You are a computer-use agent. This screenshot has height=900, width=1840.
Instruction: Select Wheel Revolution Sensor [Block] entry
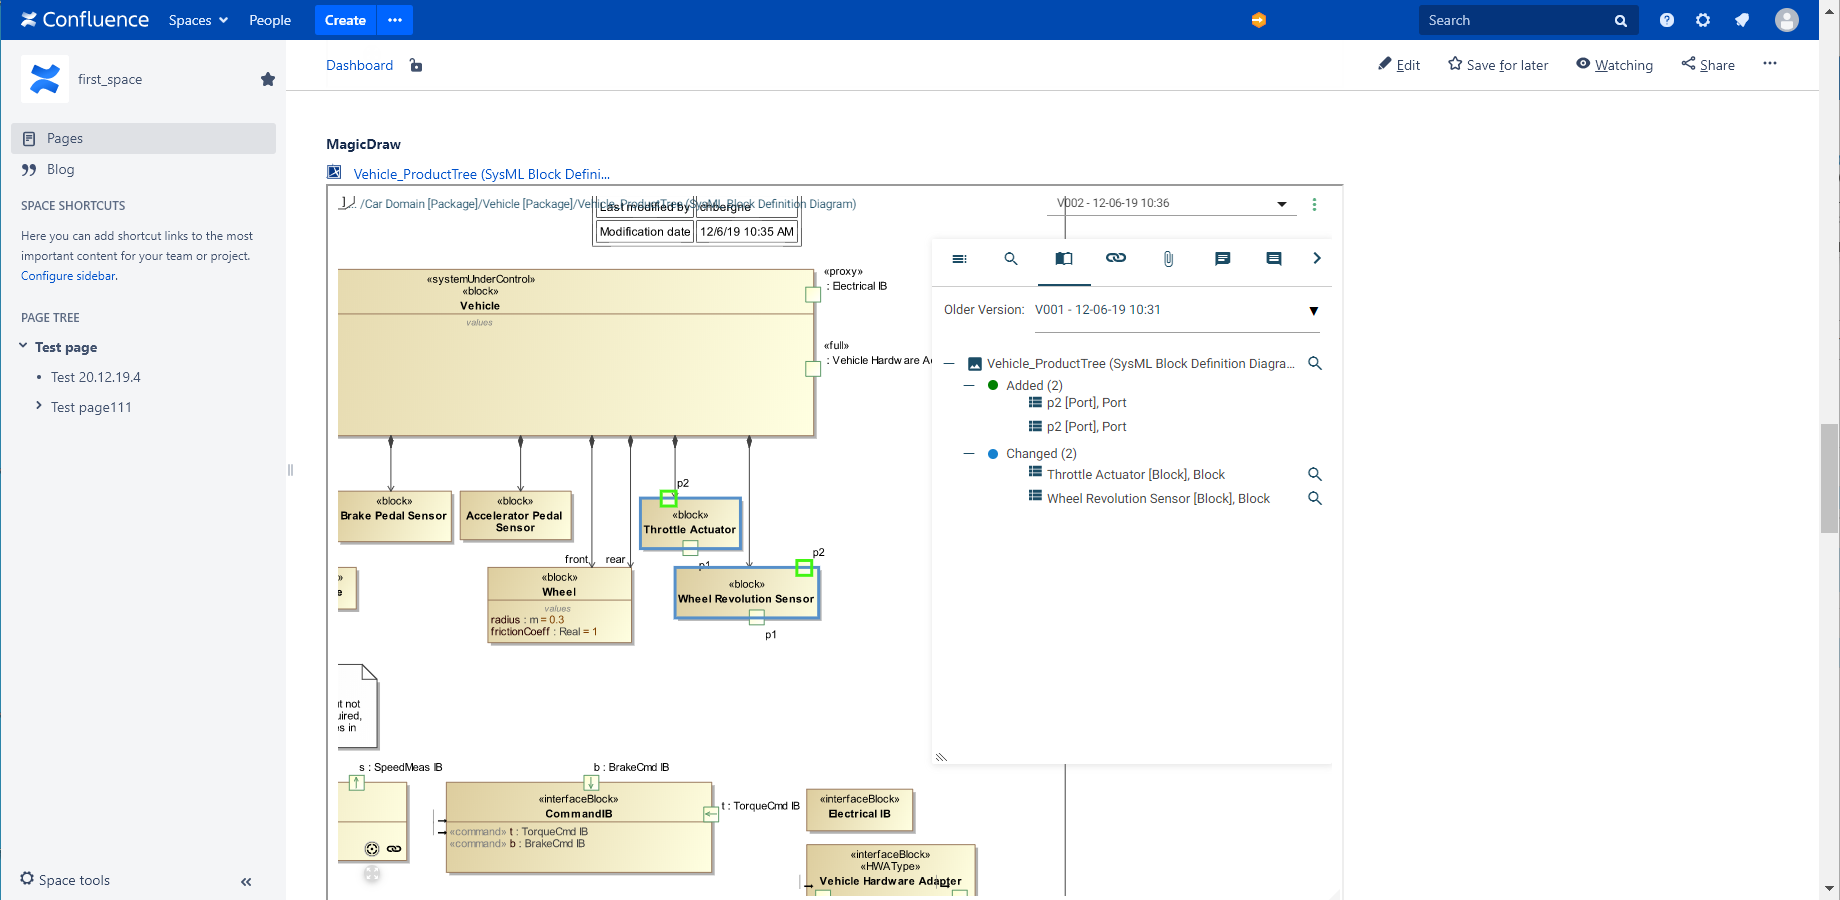click(x=1158, y=499)
